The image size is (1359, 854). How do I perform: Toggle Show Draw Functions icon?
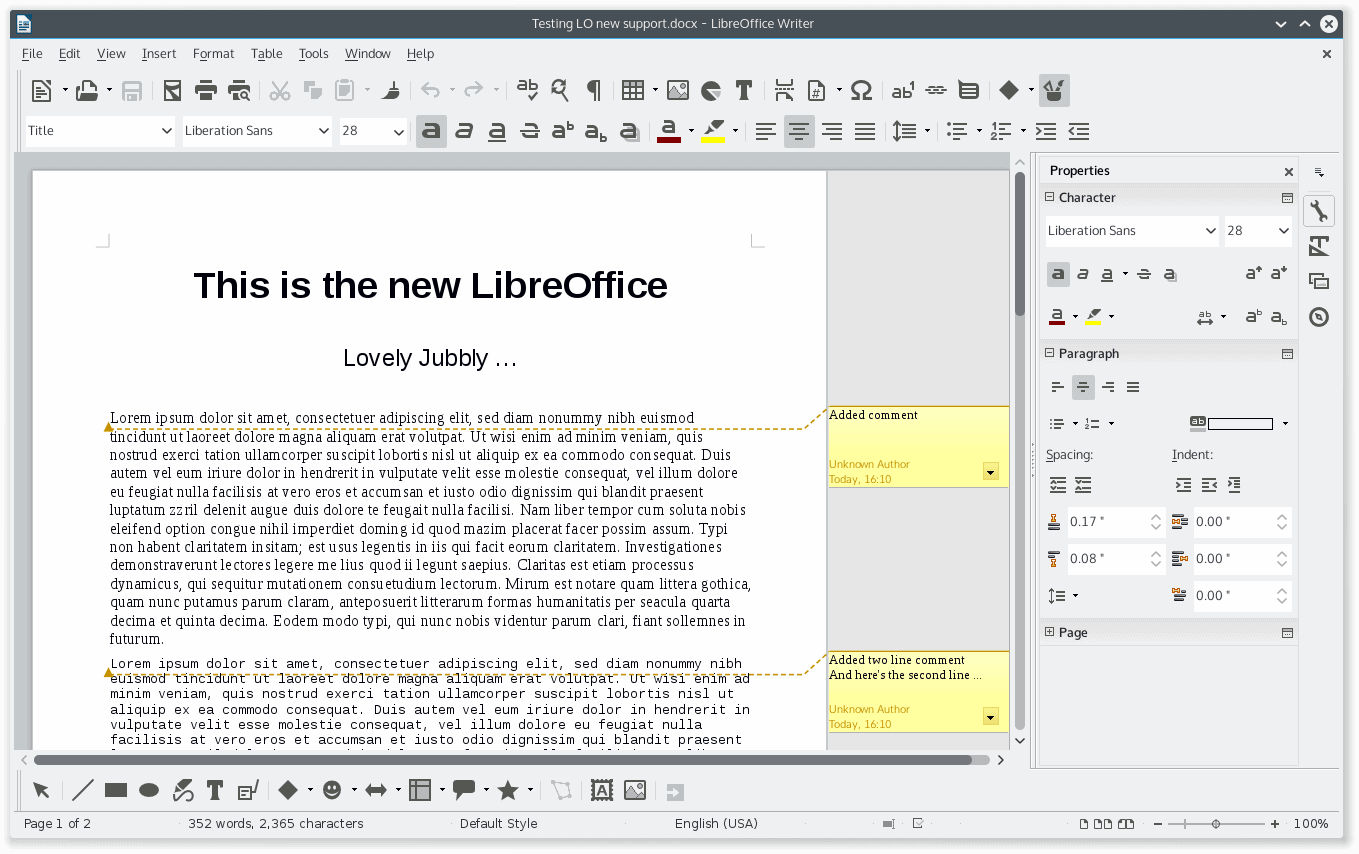(1054, 91)
